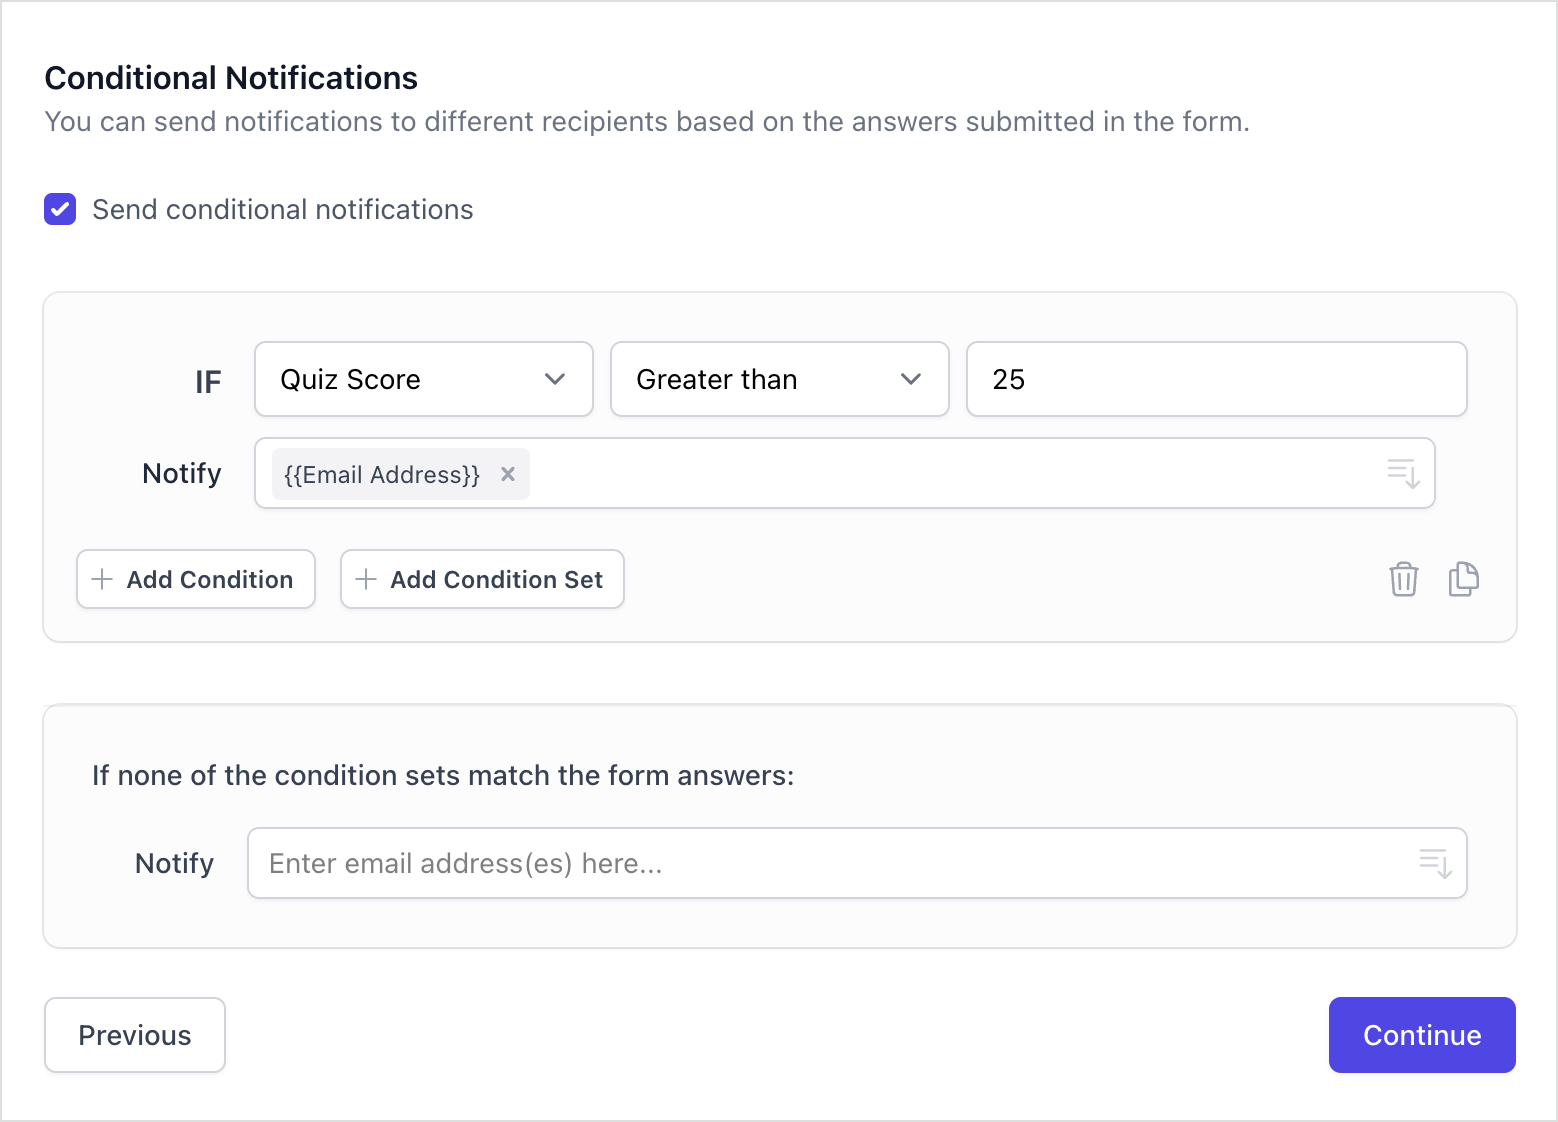This screenshot has height=1122, width=1558.
Task: Select the {{Email Address}} recipient chip
Action: (382, 474)
